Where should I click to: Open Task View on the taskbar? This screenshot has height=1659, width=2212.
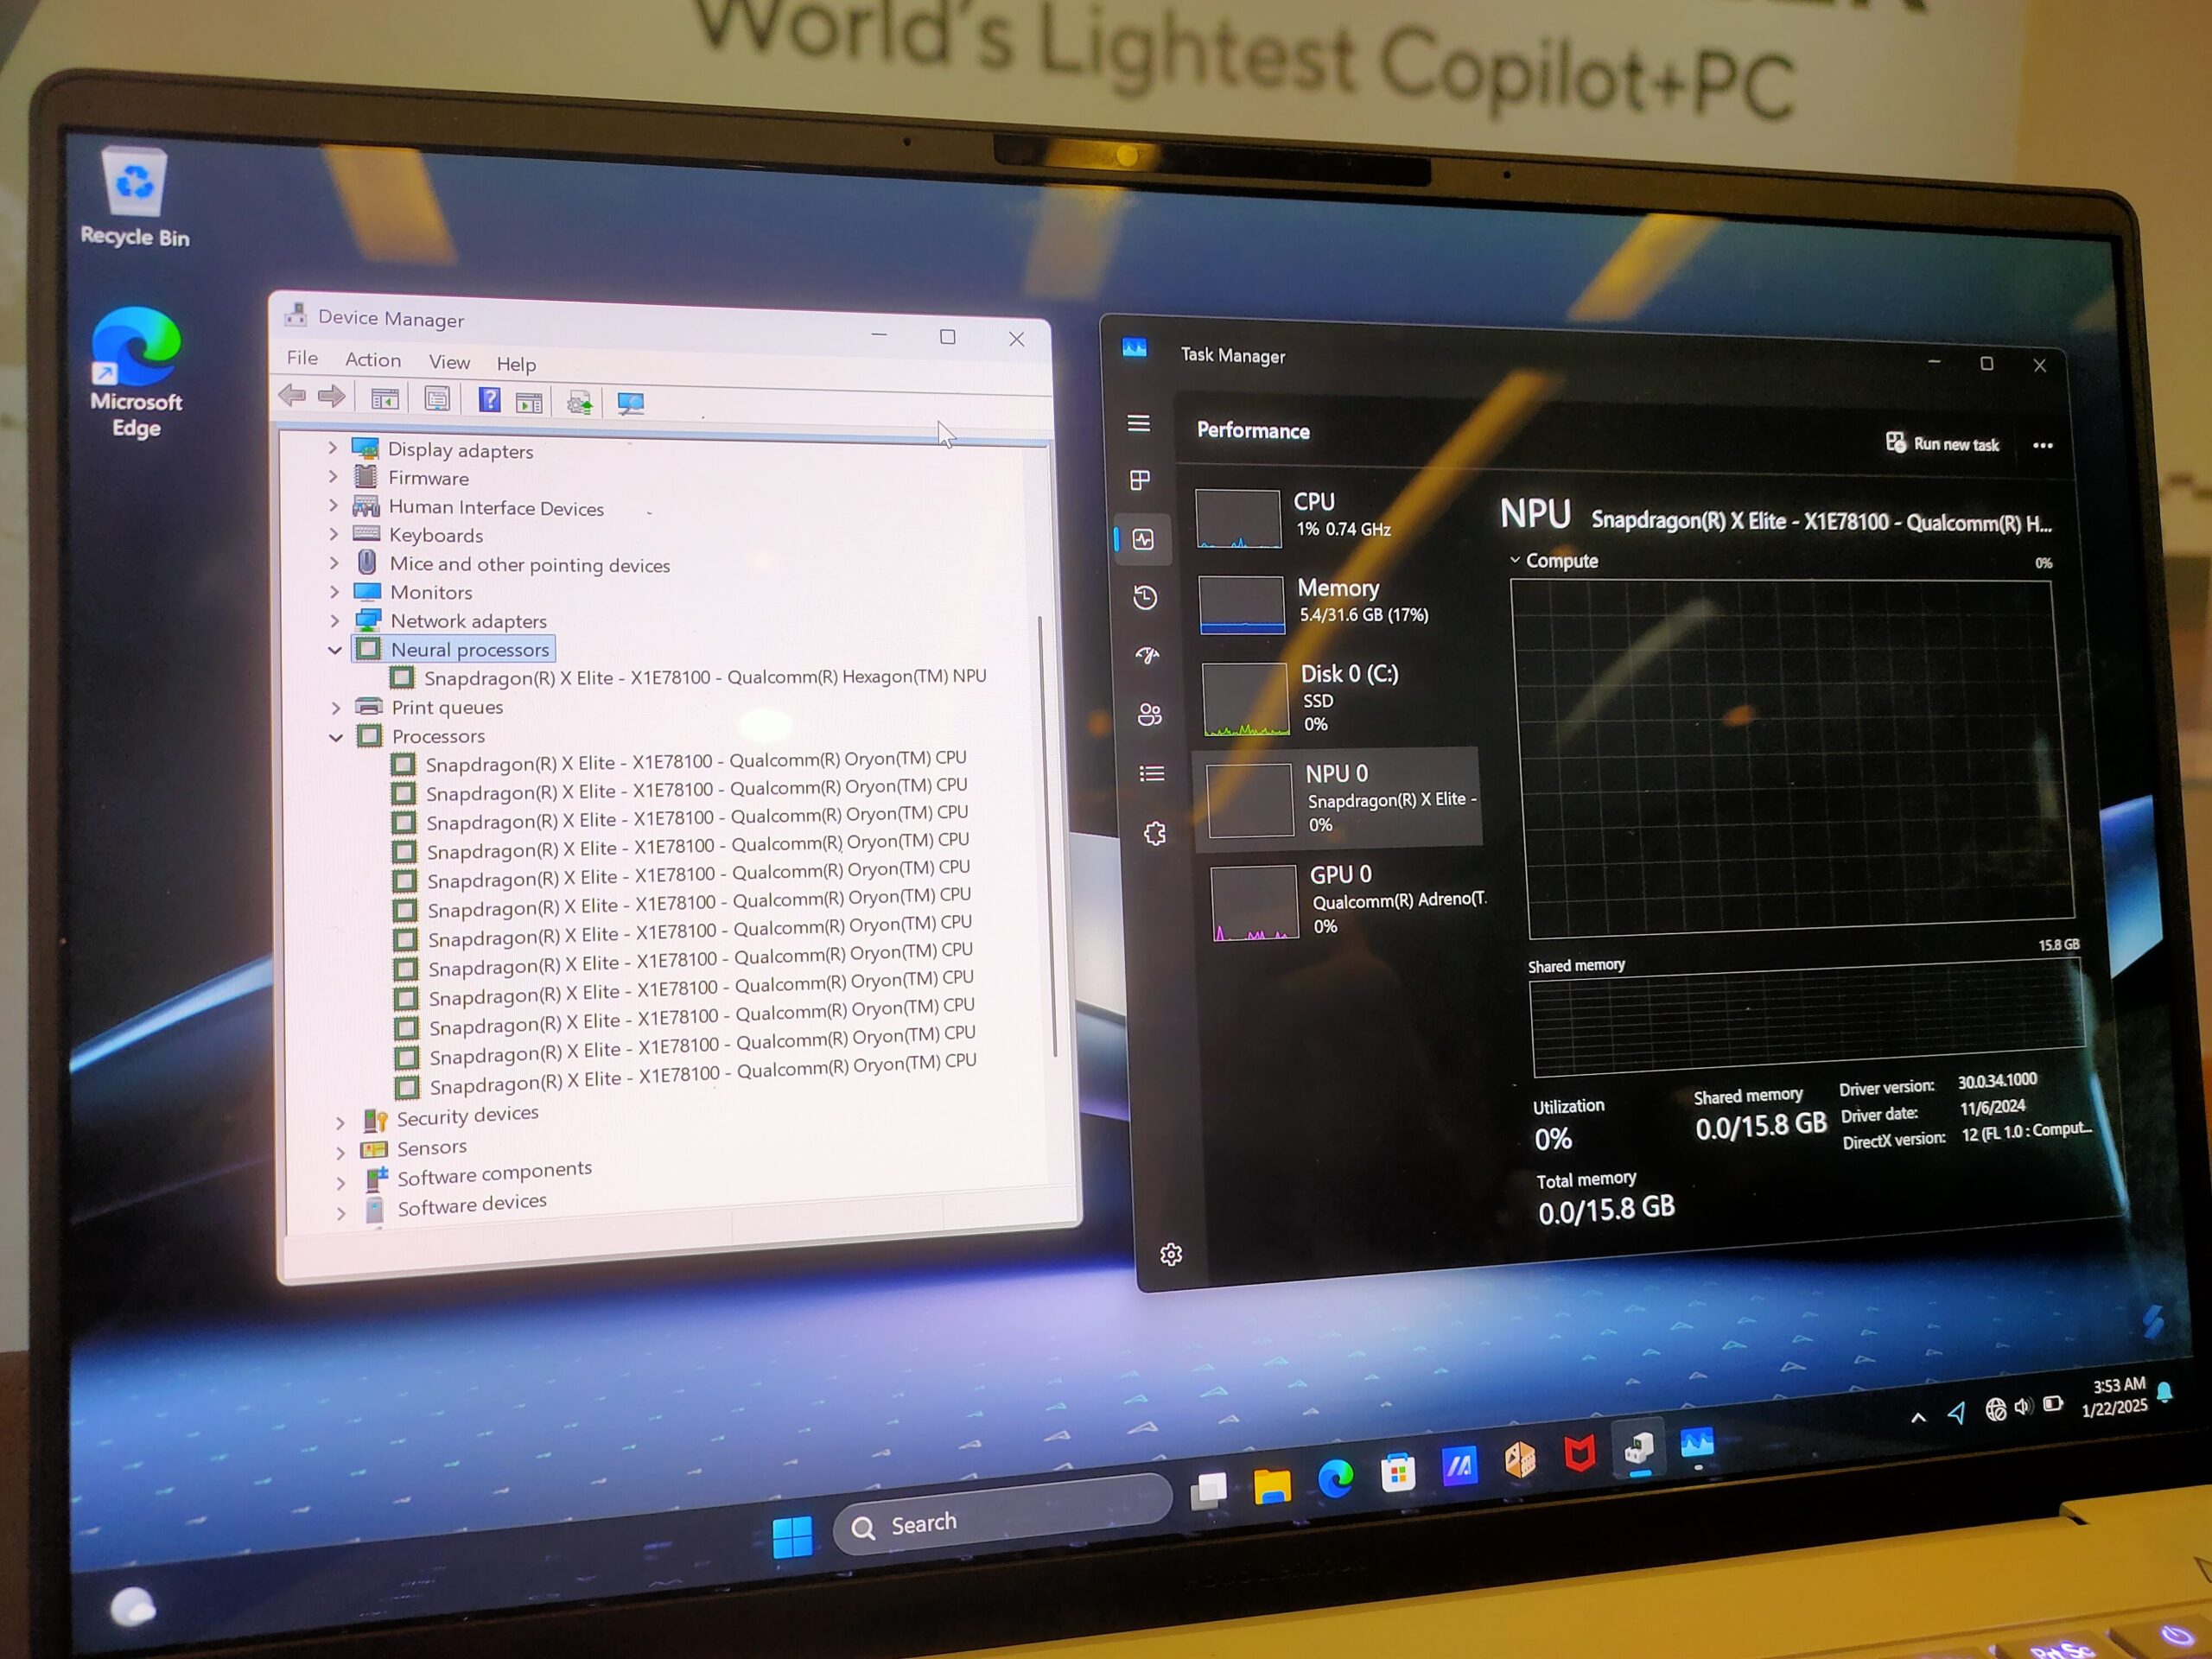[x=1209, y=1490]
